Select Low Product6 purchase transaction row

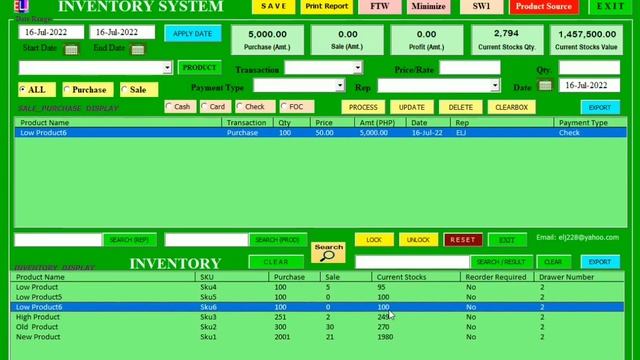tap(321, 133)
